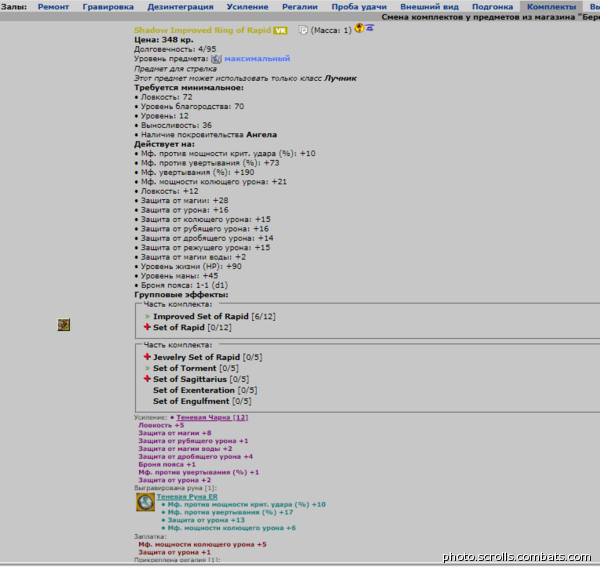
Task: Select Set of Exenteration [0/5]
Action: tap(205, 390)
